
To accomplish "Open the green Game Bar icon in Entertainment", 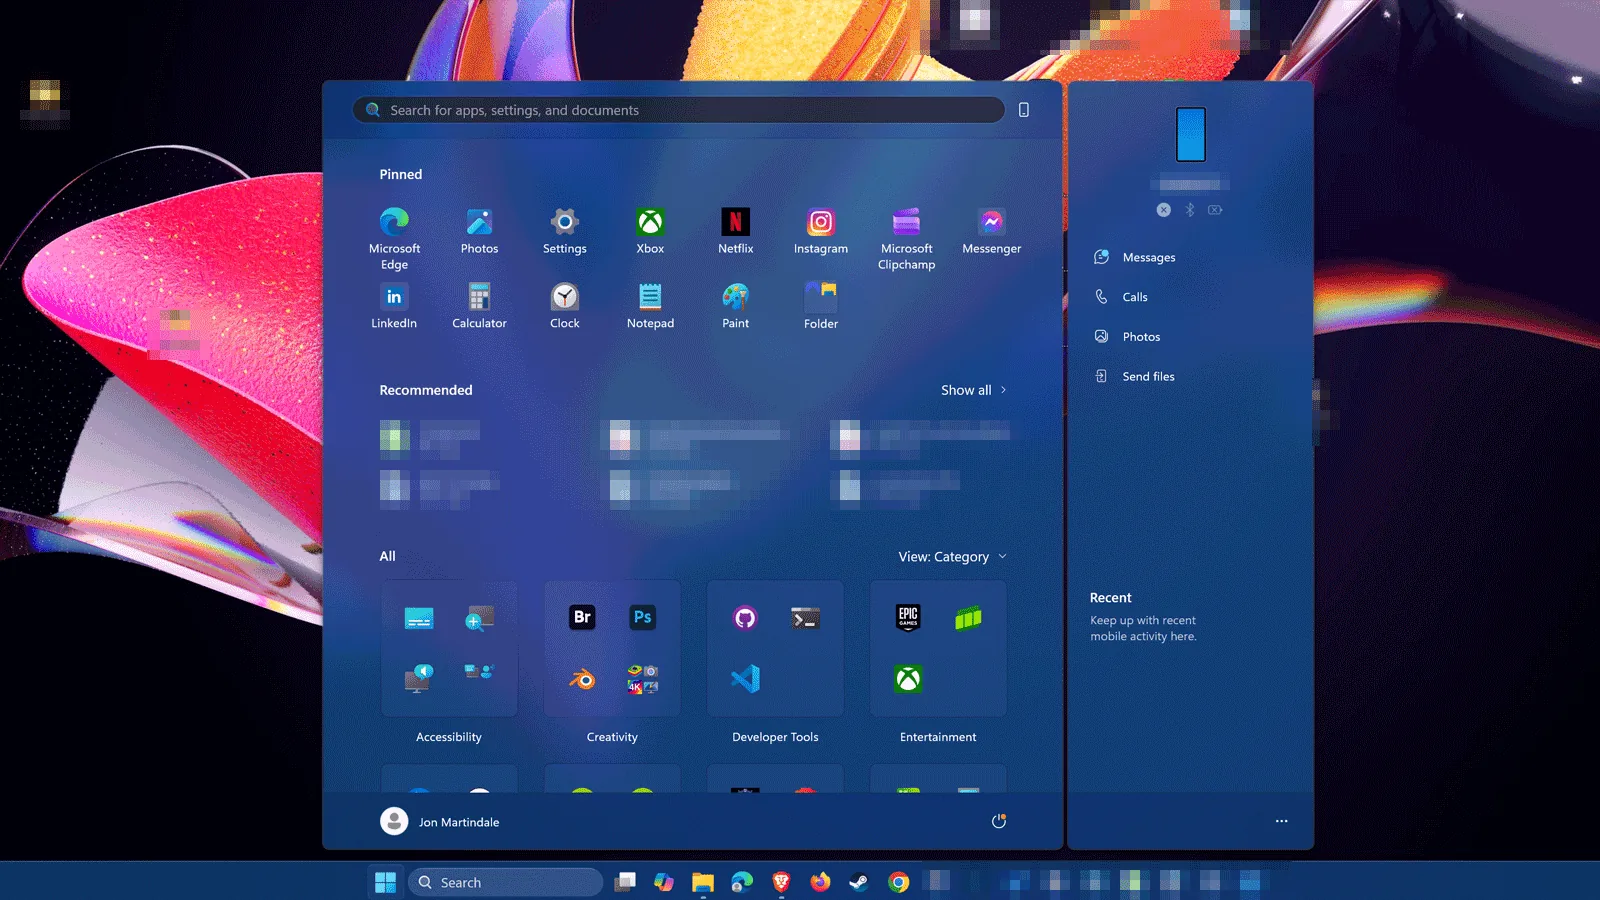I will [968, 618].
